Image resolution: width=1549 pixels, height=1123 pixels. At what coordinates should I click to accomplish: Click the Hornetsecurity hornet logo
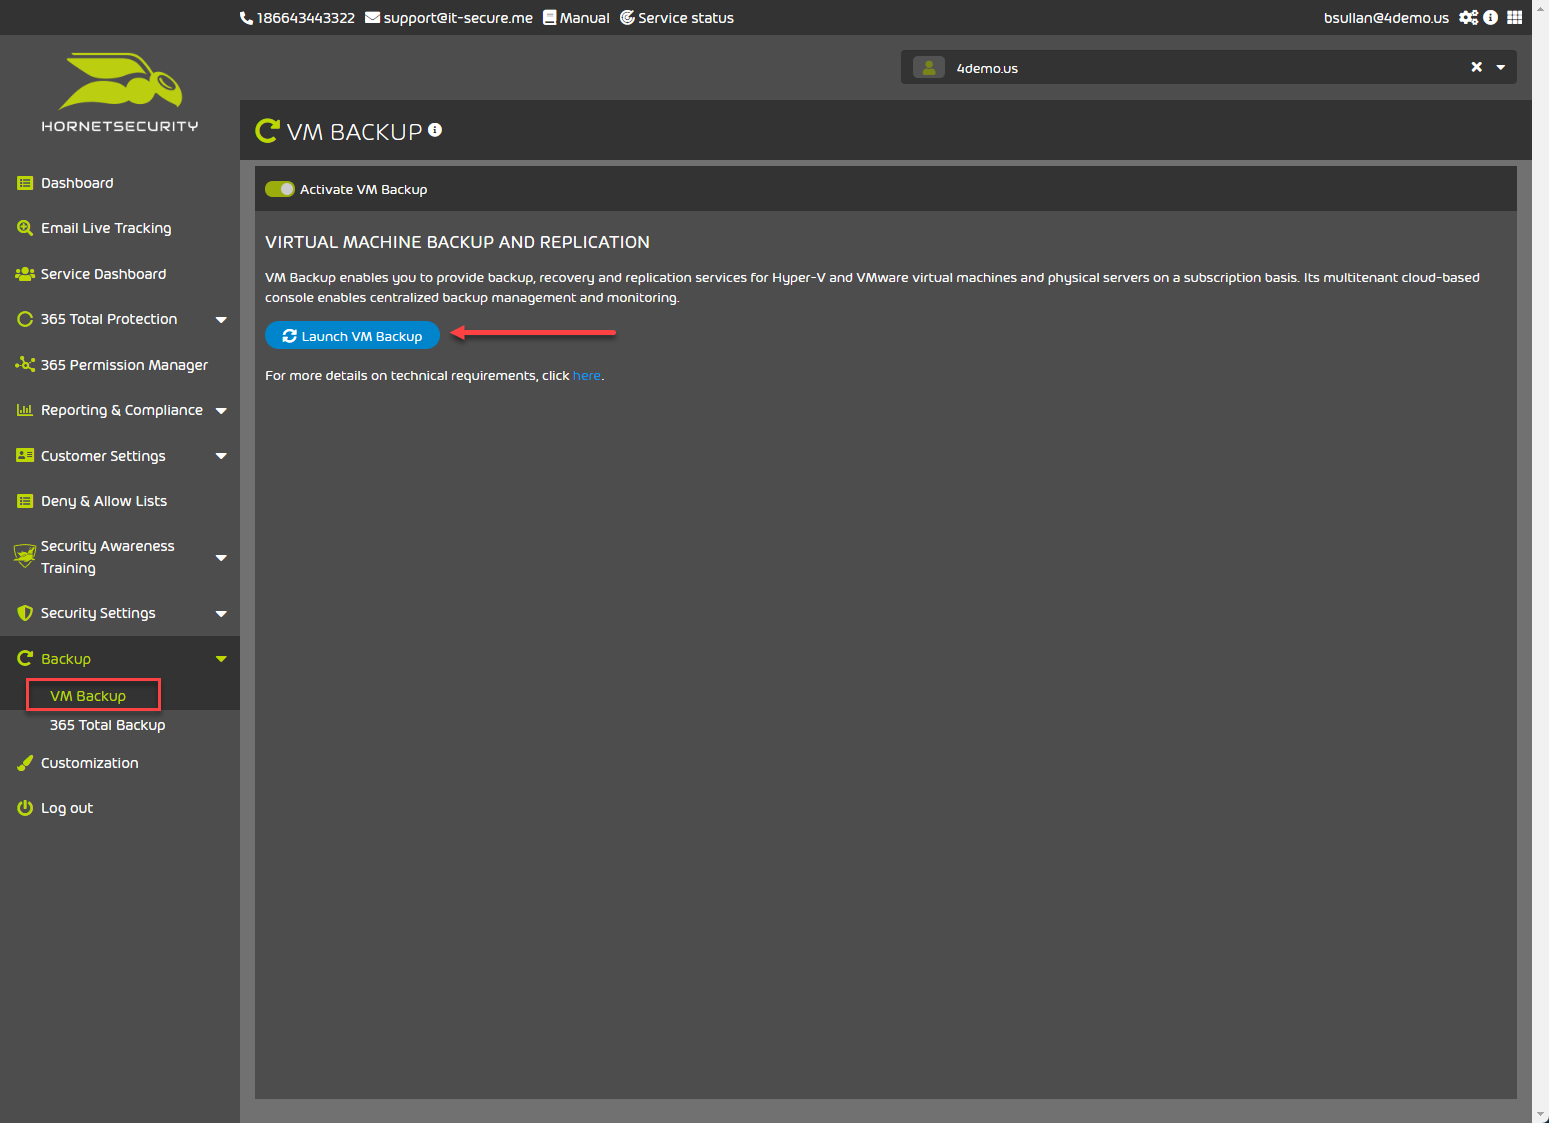click(x=120, y=92)
